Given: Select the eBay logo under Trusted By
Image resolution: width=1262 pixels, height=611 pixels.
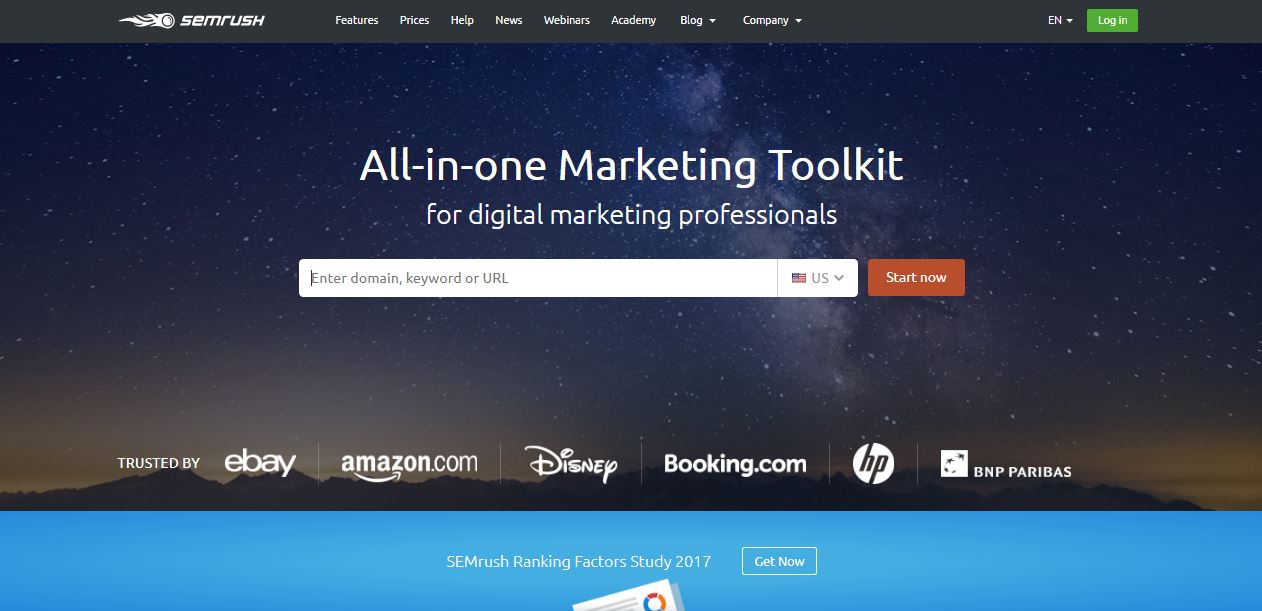Looking at the screenshot, I should pos(260,463).
